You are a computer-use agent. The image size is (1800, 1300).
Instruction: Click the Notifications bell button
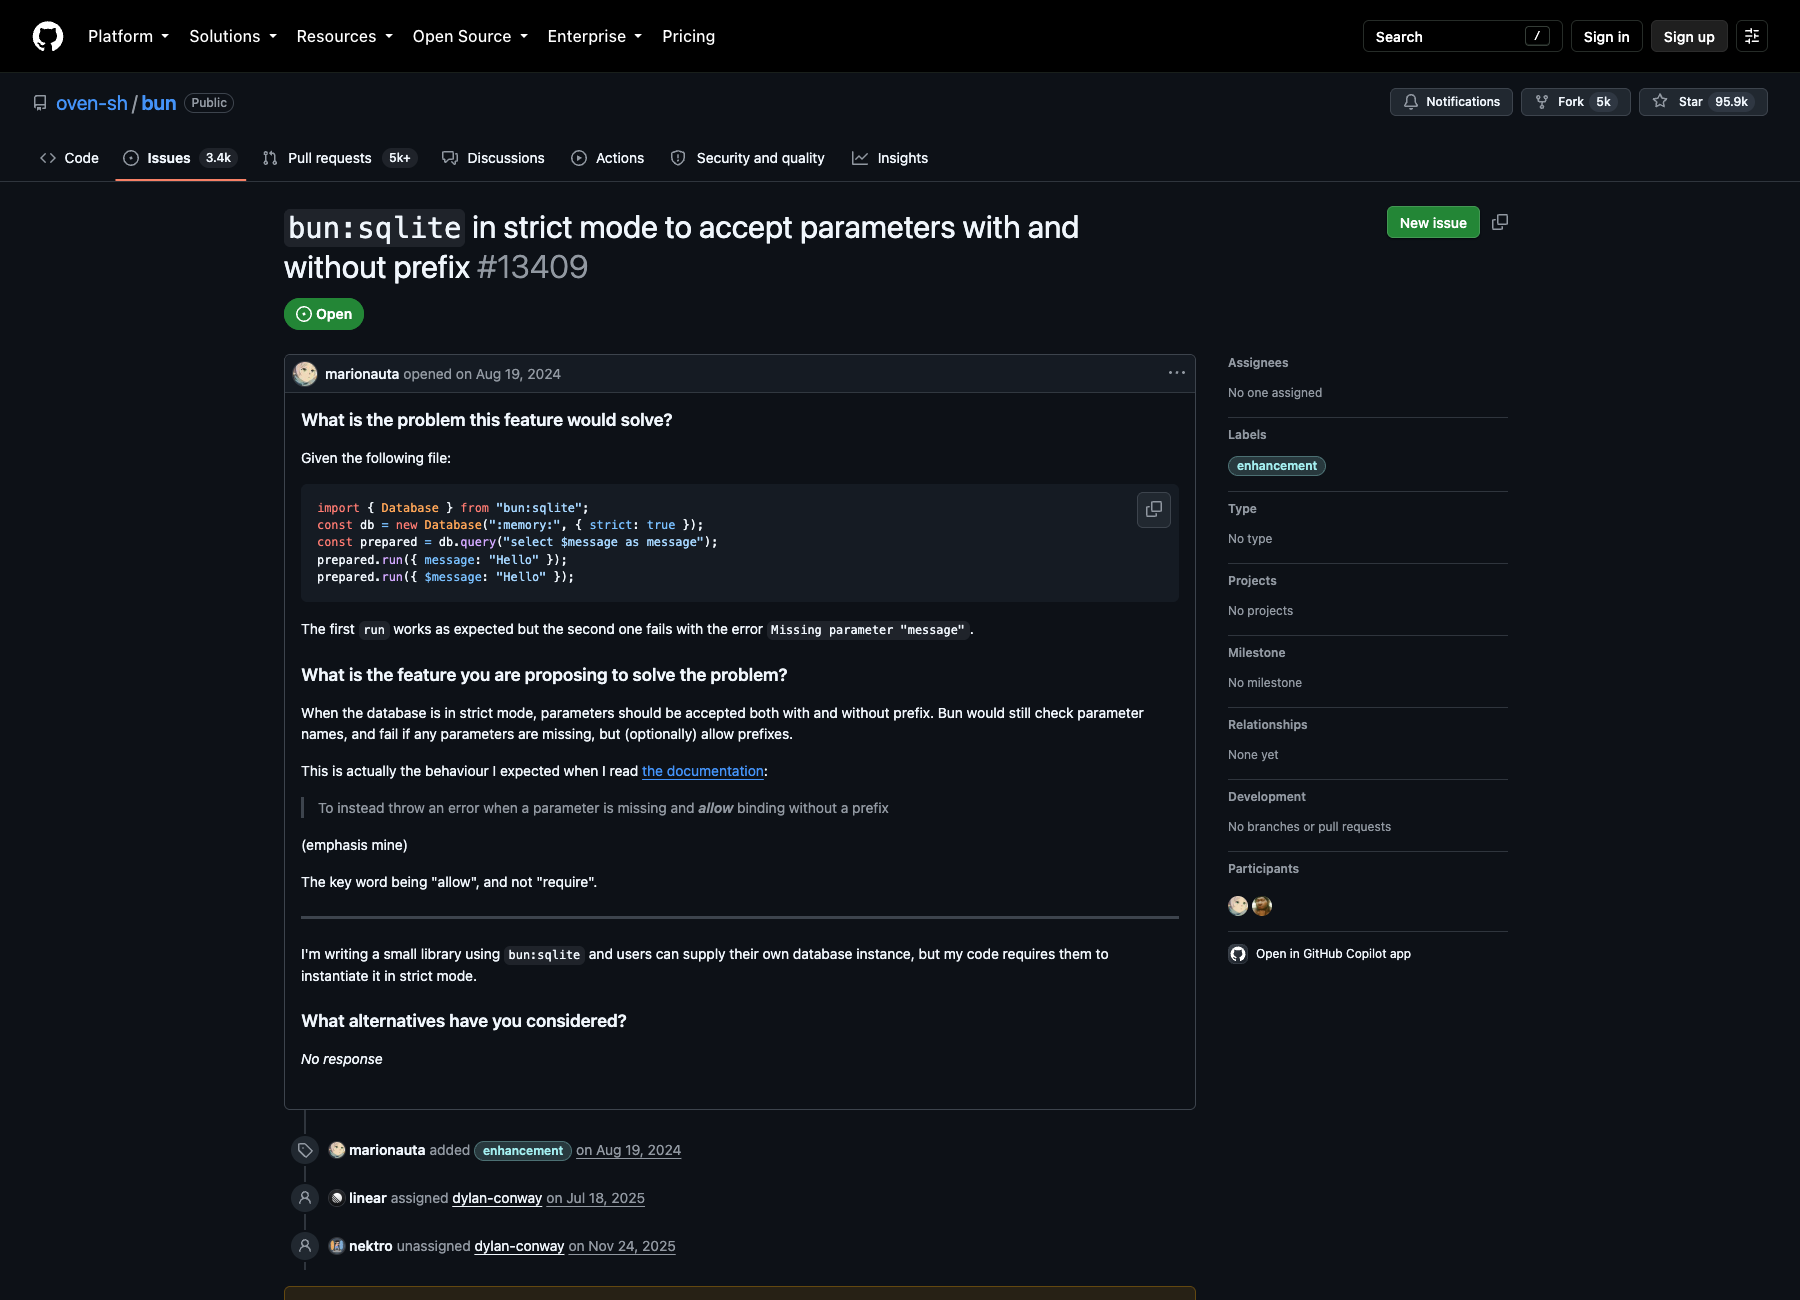1451,102
